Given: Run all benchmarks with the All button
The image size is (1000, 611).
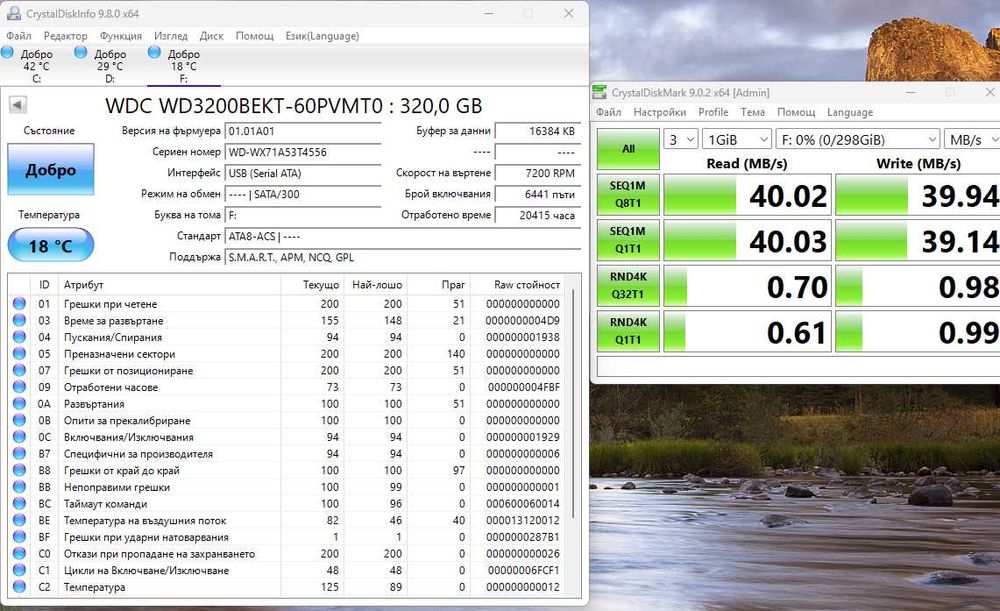Looking at the screenshot, I should 628,149.
